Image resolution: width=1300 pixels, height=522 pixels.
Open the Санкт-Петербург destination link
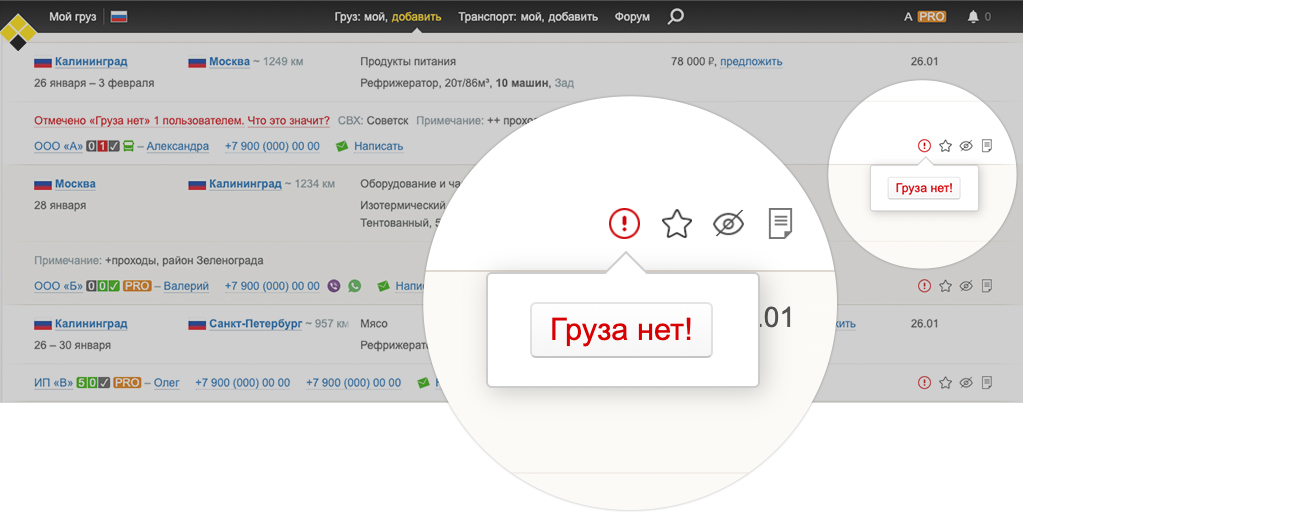255,324
